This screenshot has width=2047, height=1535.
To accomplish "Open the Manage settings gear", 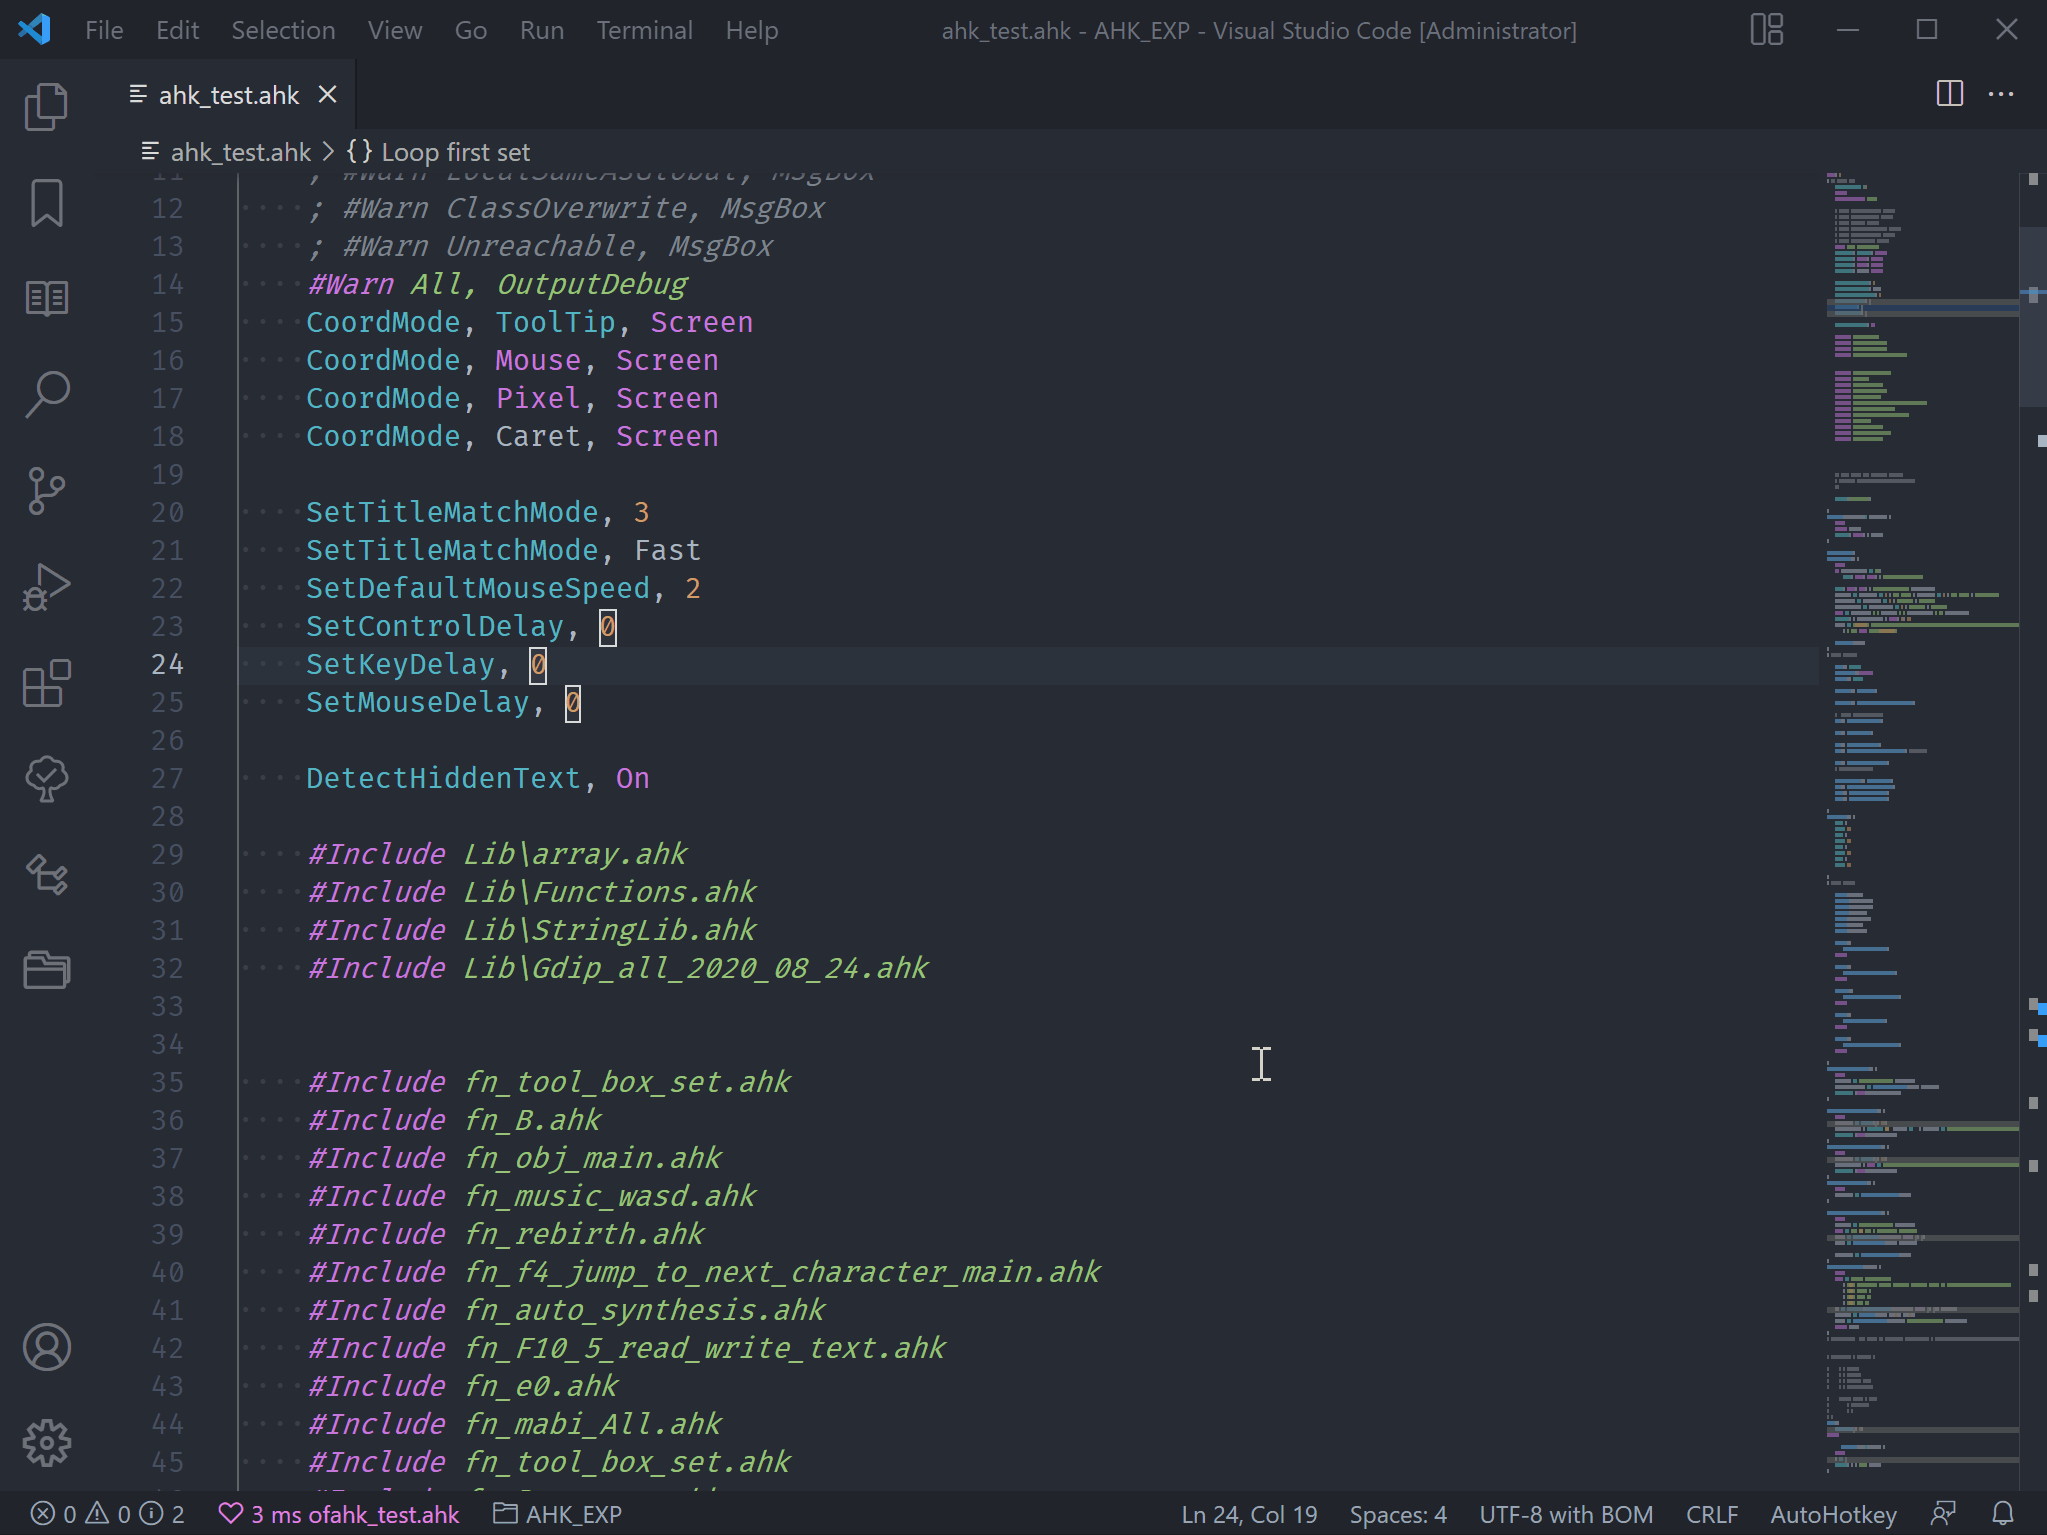I will point(46,1443).
